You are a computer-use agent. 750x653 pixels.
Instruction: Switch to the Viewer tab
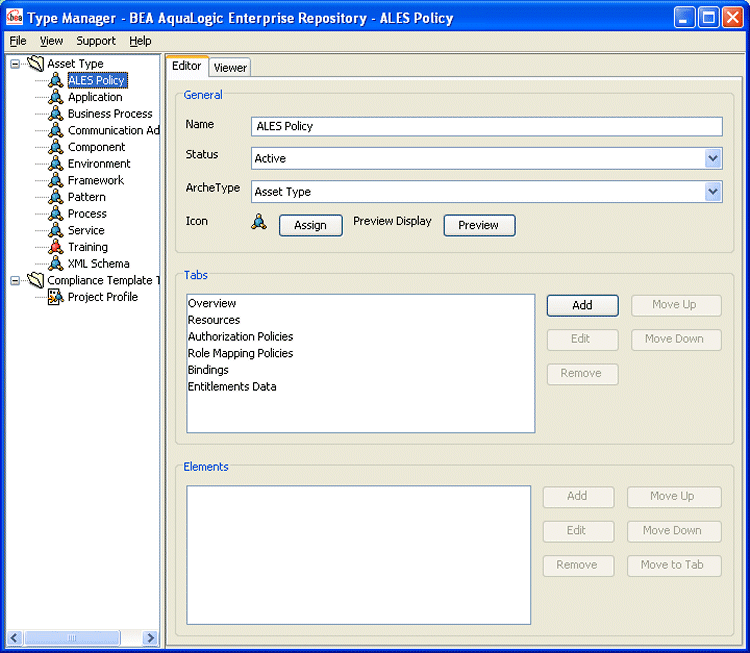230,67
